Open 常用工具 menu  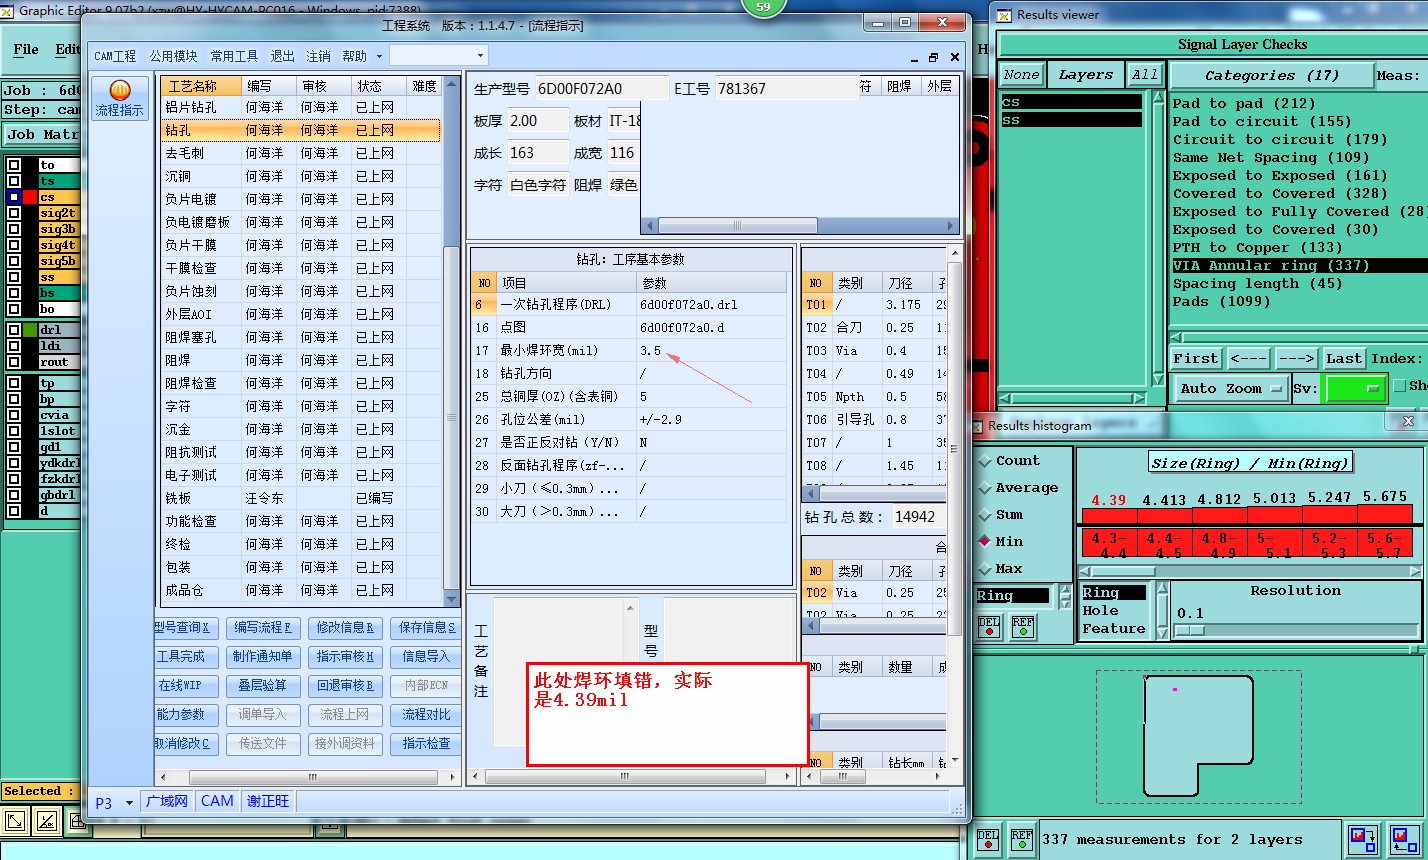[x=234, y=56]
